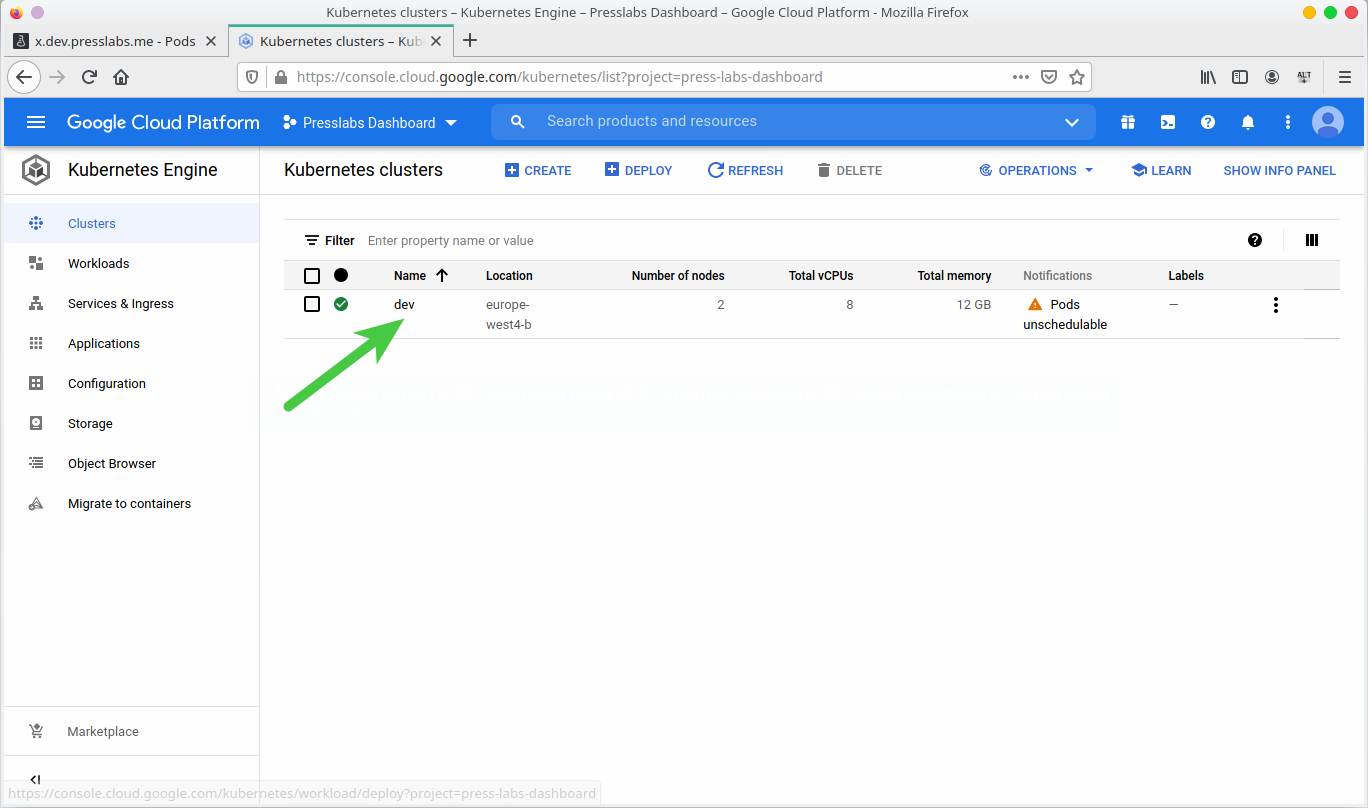Go to Firefox home page
Screen dimensions: 1368x808
[x=121, y=77]
